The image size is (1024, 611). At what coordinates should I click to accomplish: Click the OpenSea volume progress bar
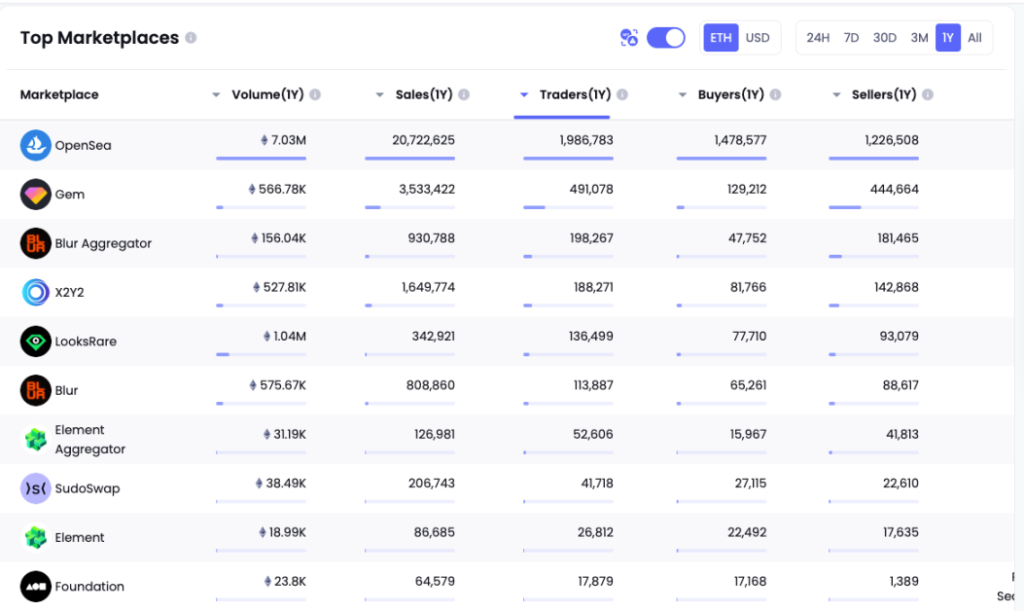(261, 158)
